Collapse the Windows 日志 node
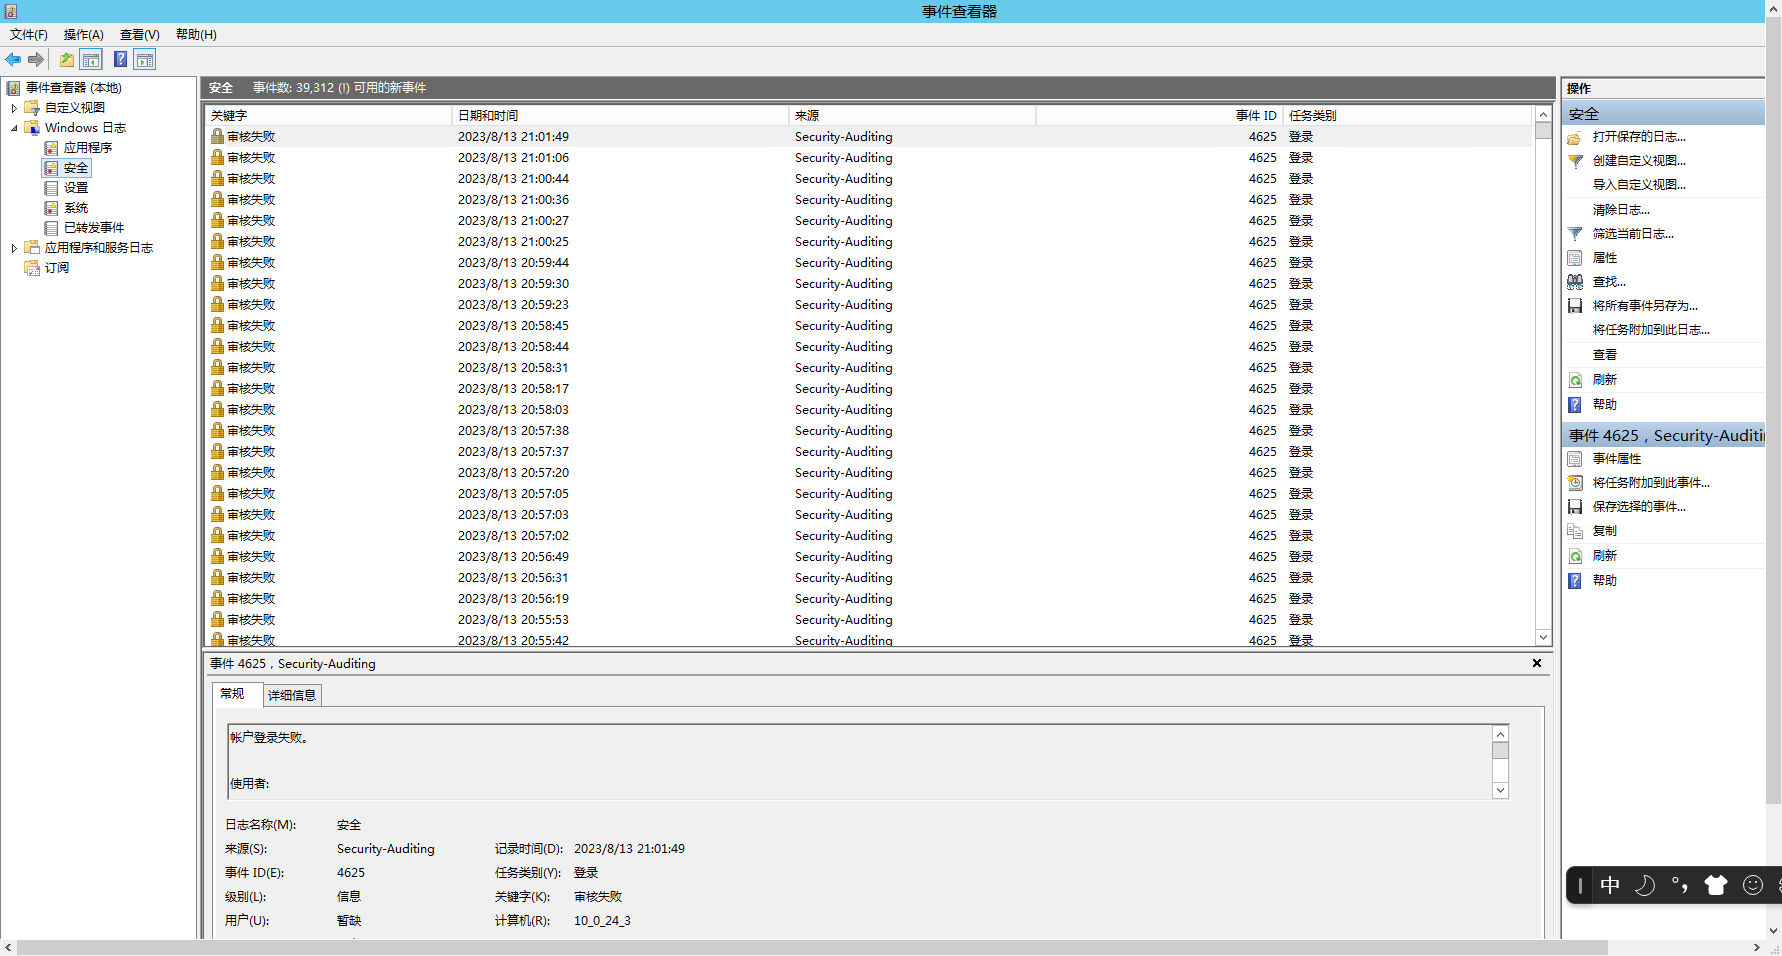The width and height of the screenshot is (1782, 956). (x=14, y=127)
